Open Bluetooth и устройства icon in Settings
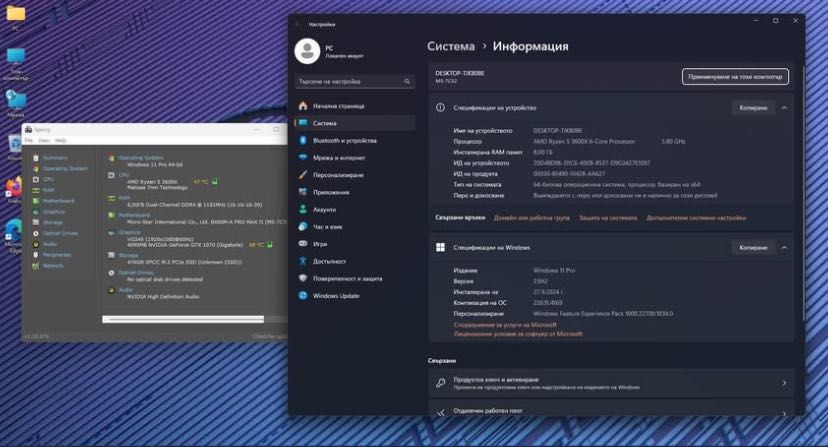Image resolution: width=828 pixels, height=447 pixels. (x=303, y=141)
